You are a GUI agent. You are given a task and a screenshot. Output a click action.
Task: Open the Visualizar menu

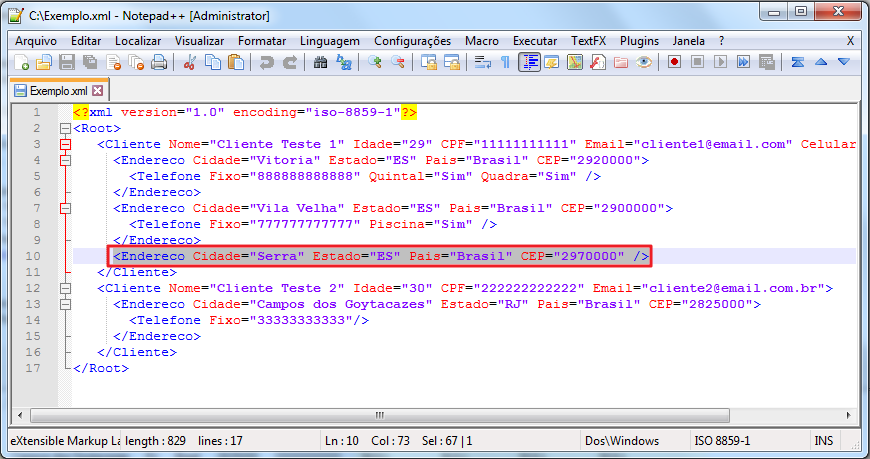coord(200,41)
